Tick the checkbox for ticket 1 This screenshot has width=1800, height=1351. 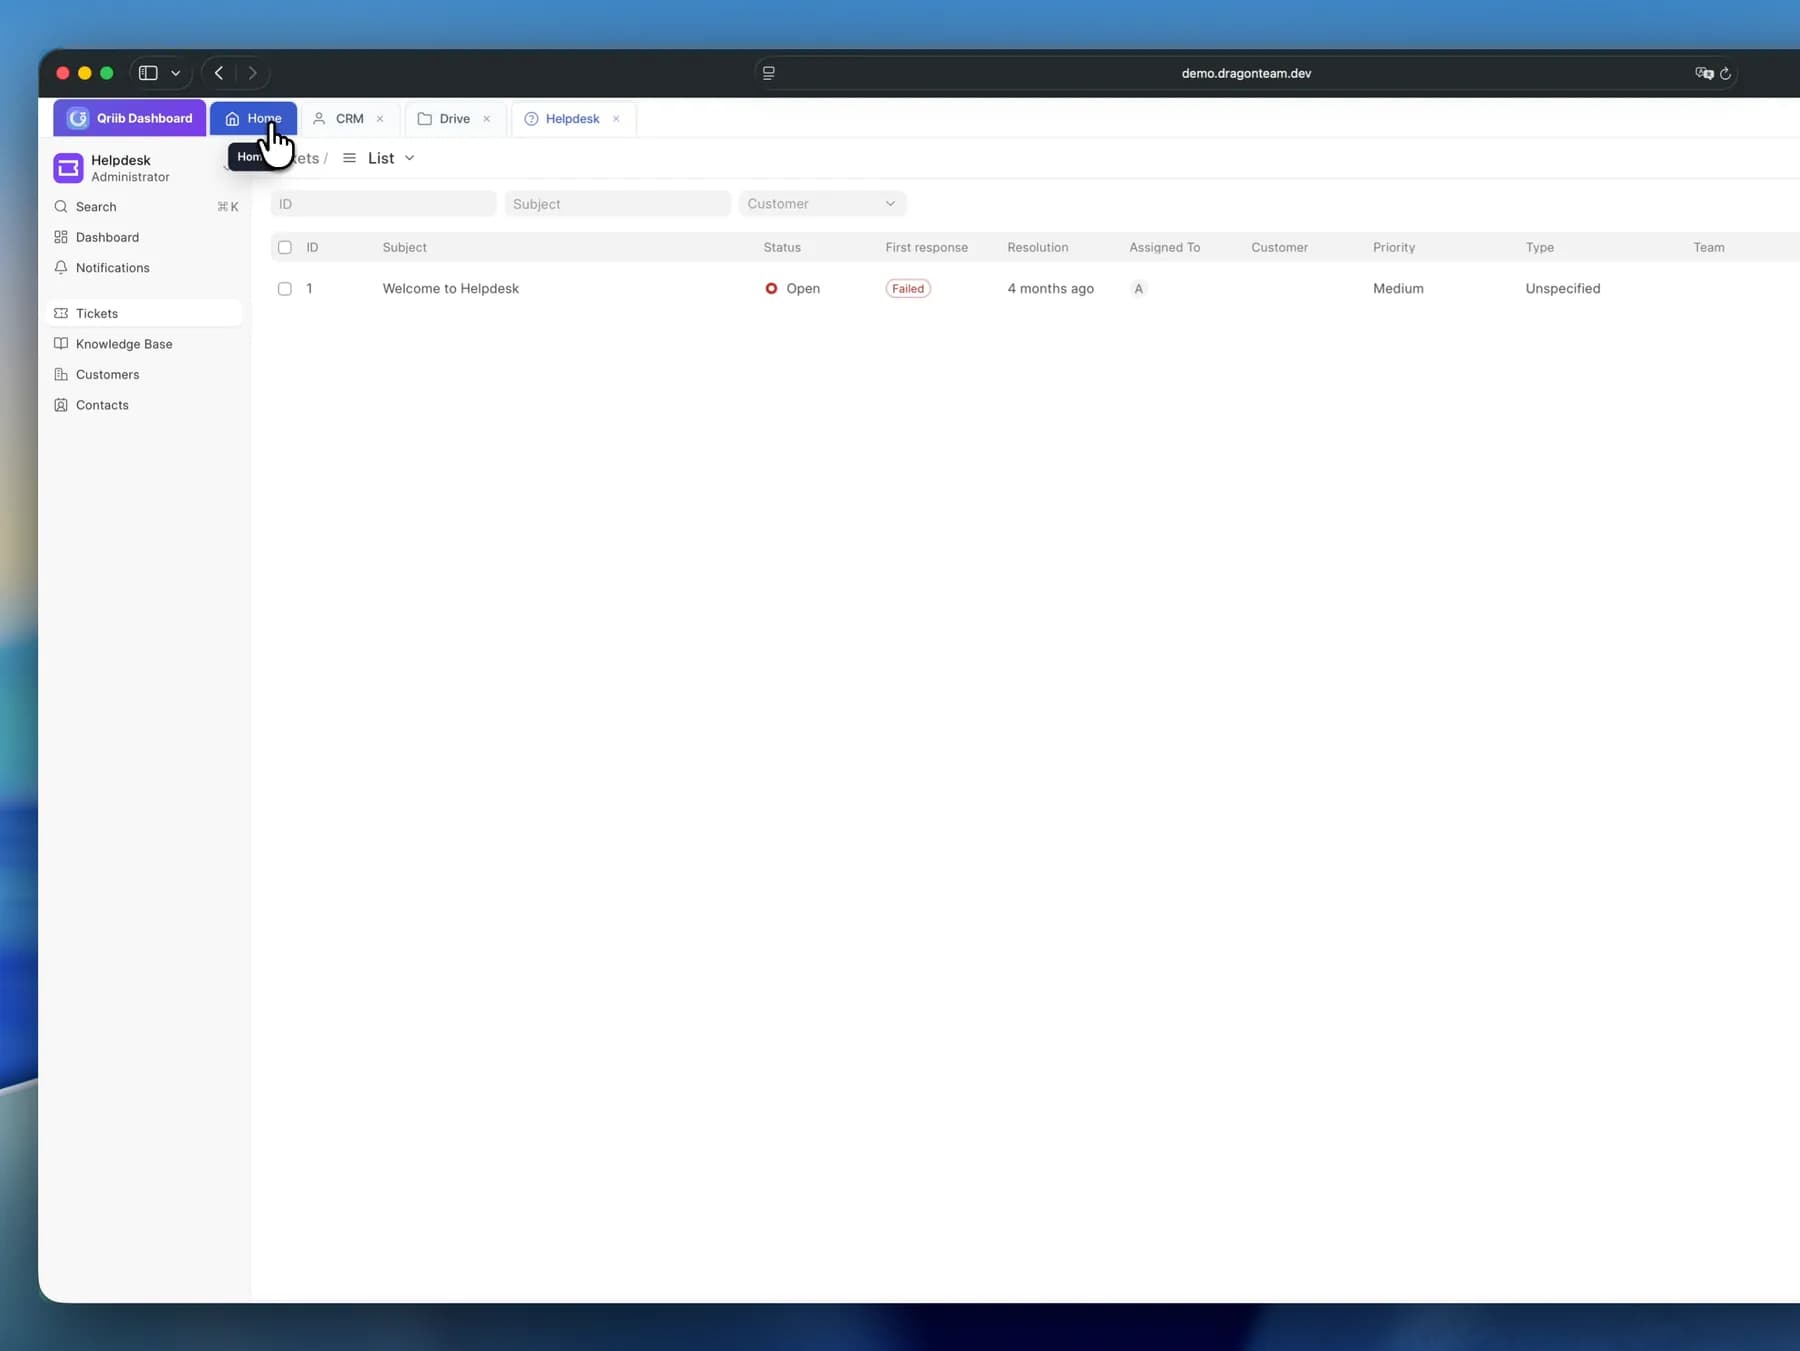[x=285, y=289]
